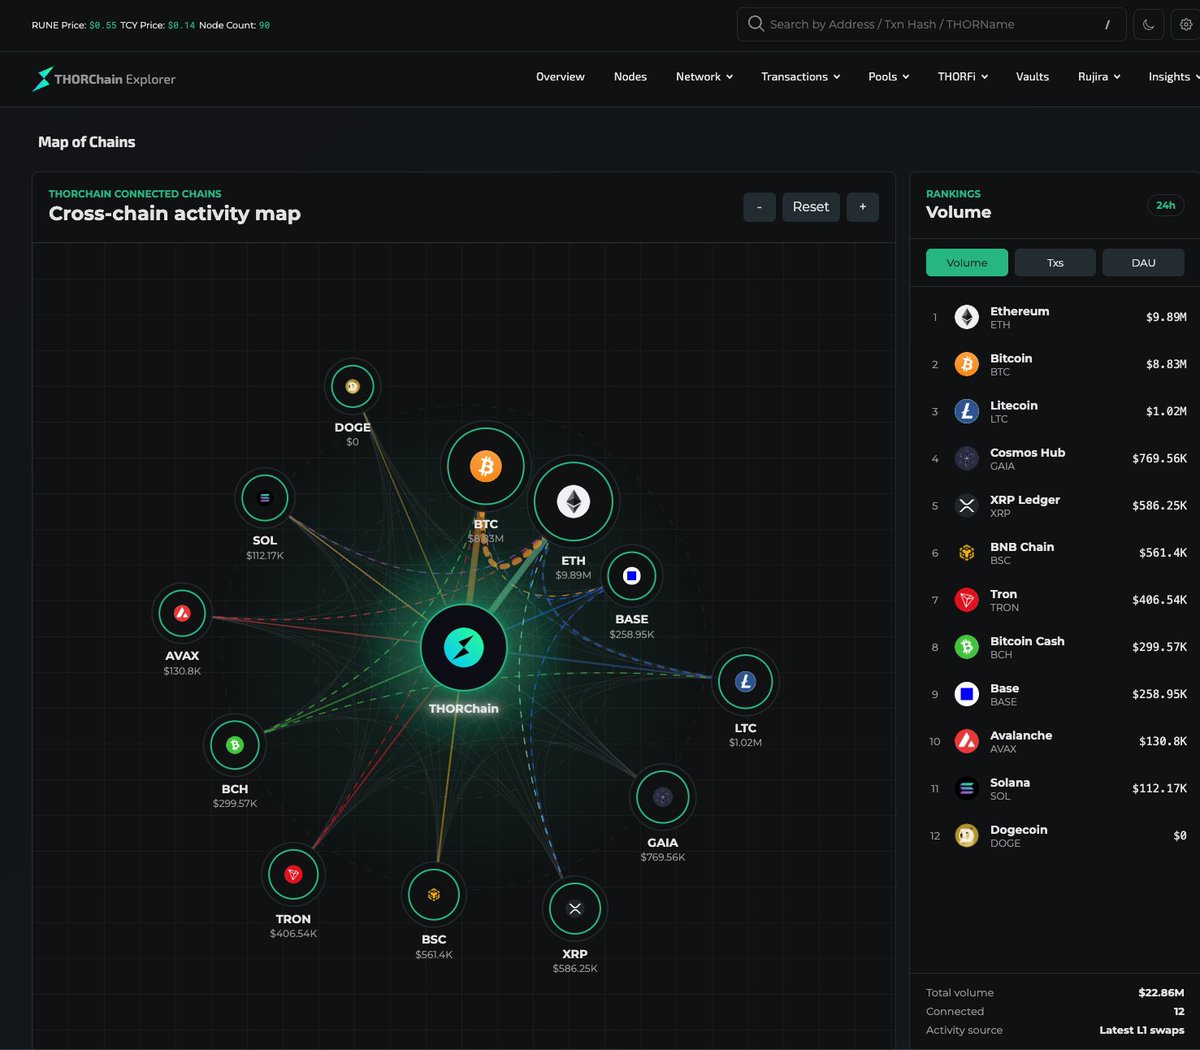The width and height of the screenshot is (1200, 1050).
Task: Expand the Network menu
Action: pyautogui.click(x=704, y=77)
